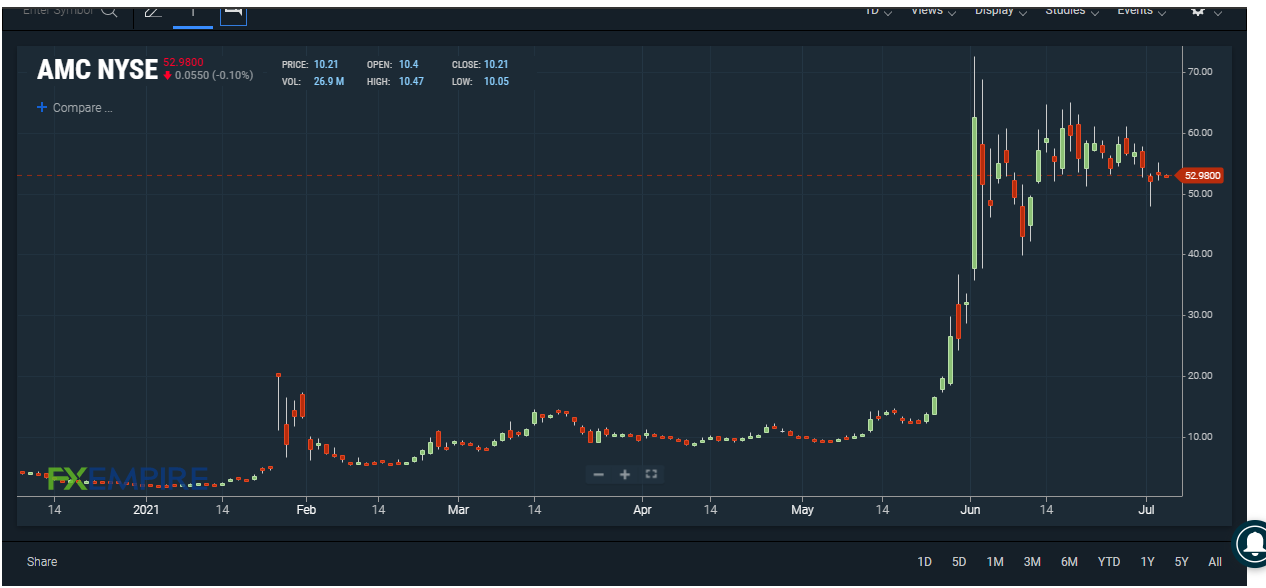
Task: Zoom in the chart with plus icon
Action: (x=625, y=474)
